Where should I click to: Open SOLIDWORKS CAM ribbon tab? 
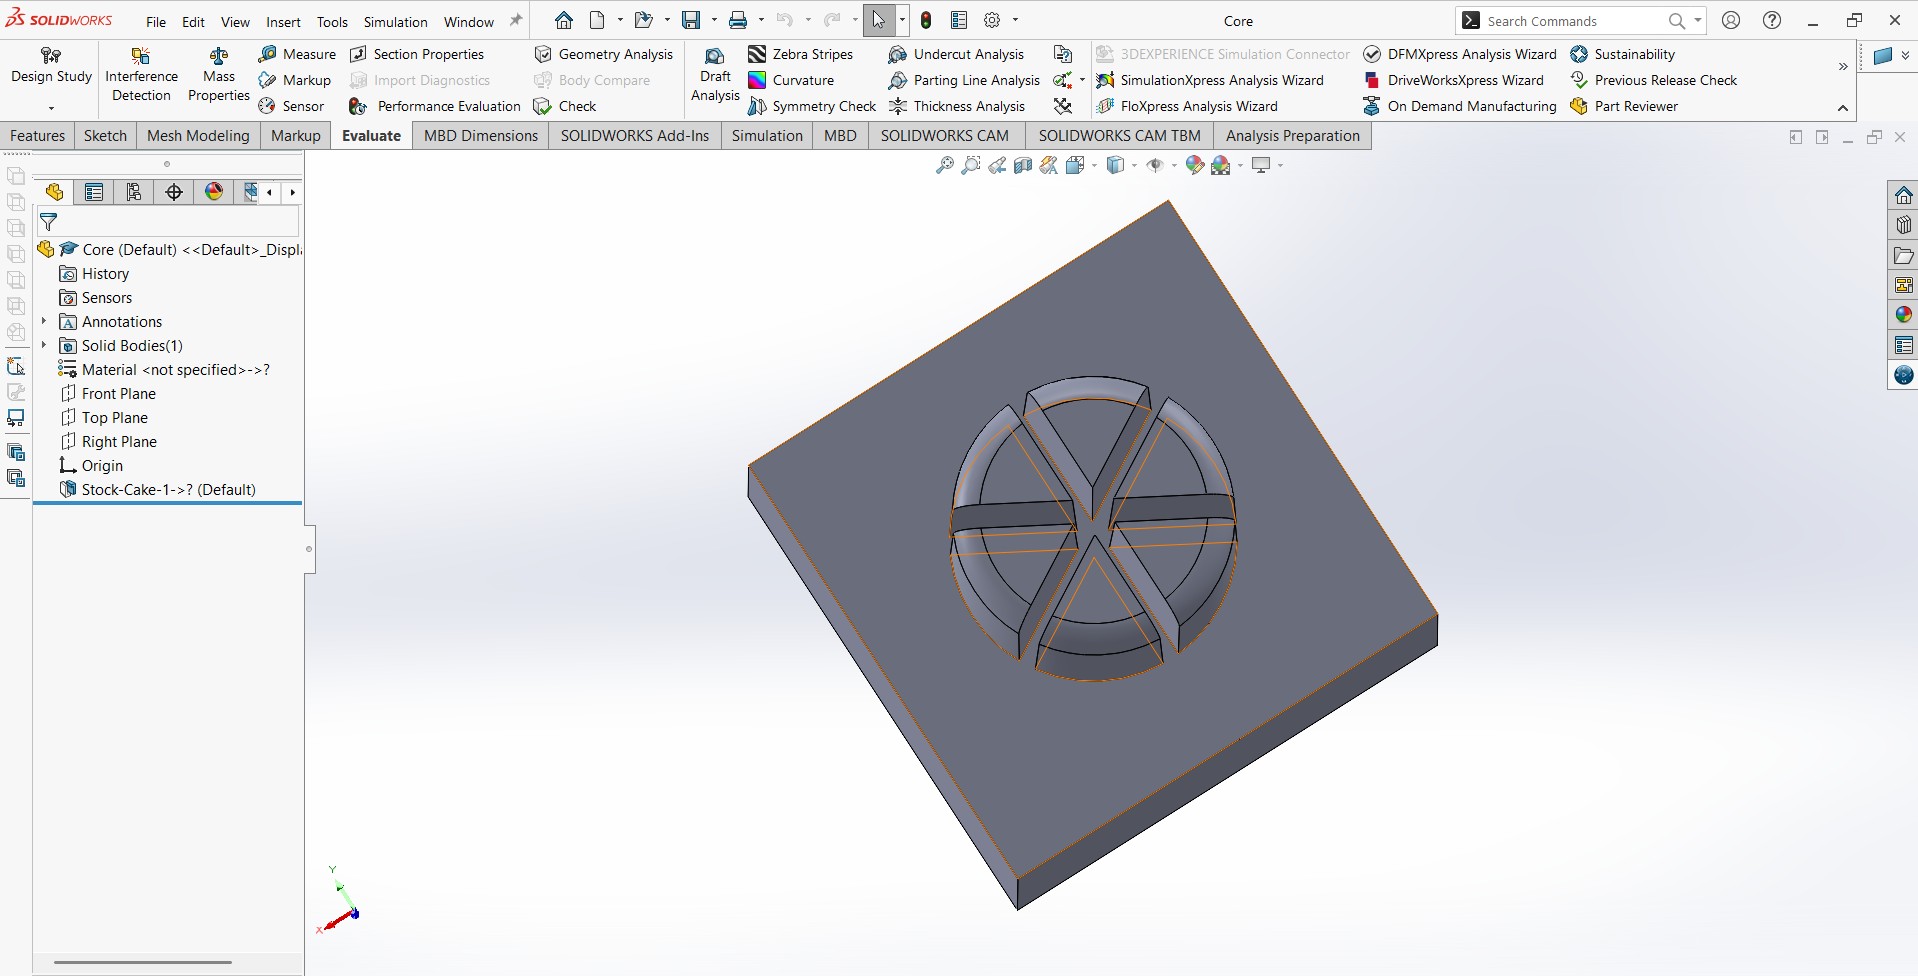(x=944, y=135)
